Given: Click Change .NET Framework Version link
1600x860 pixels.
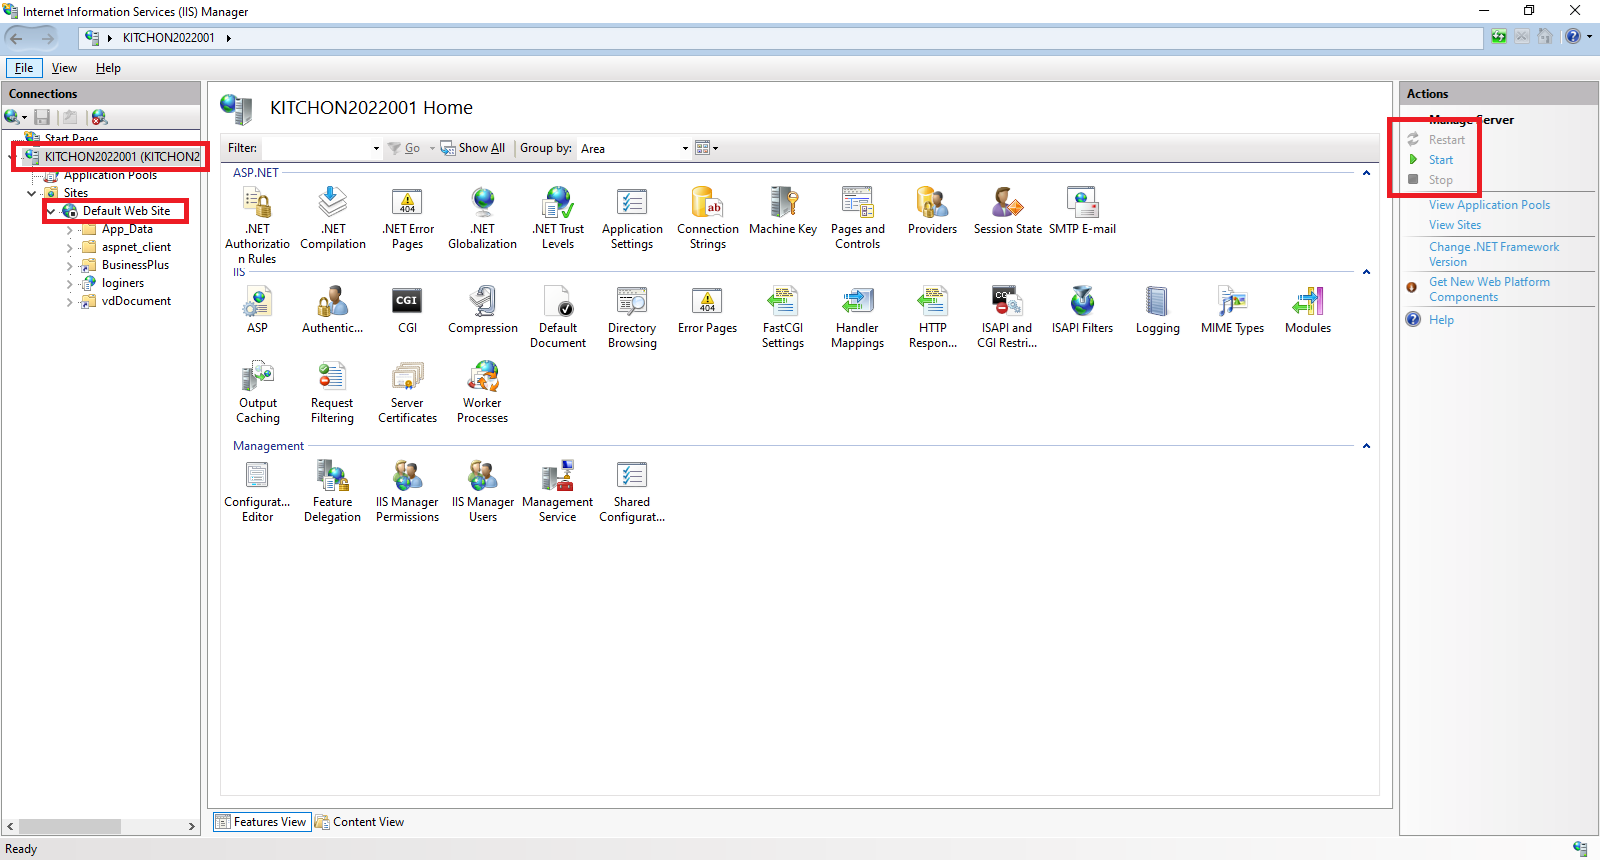Looking at the screenshot, I should 1494,254.
